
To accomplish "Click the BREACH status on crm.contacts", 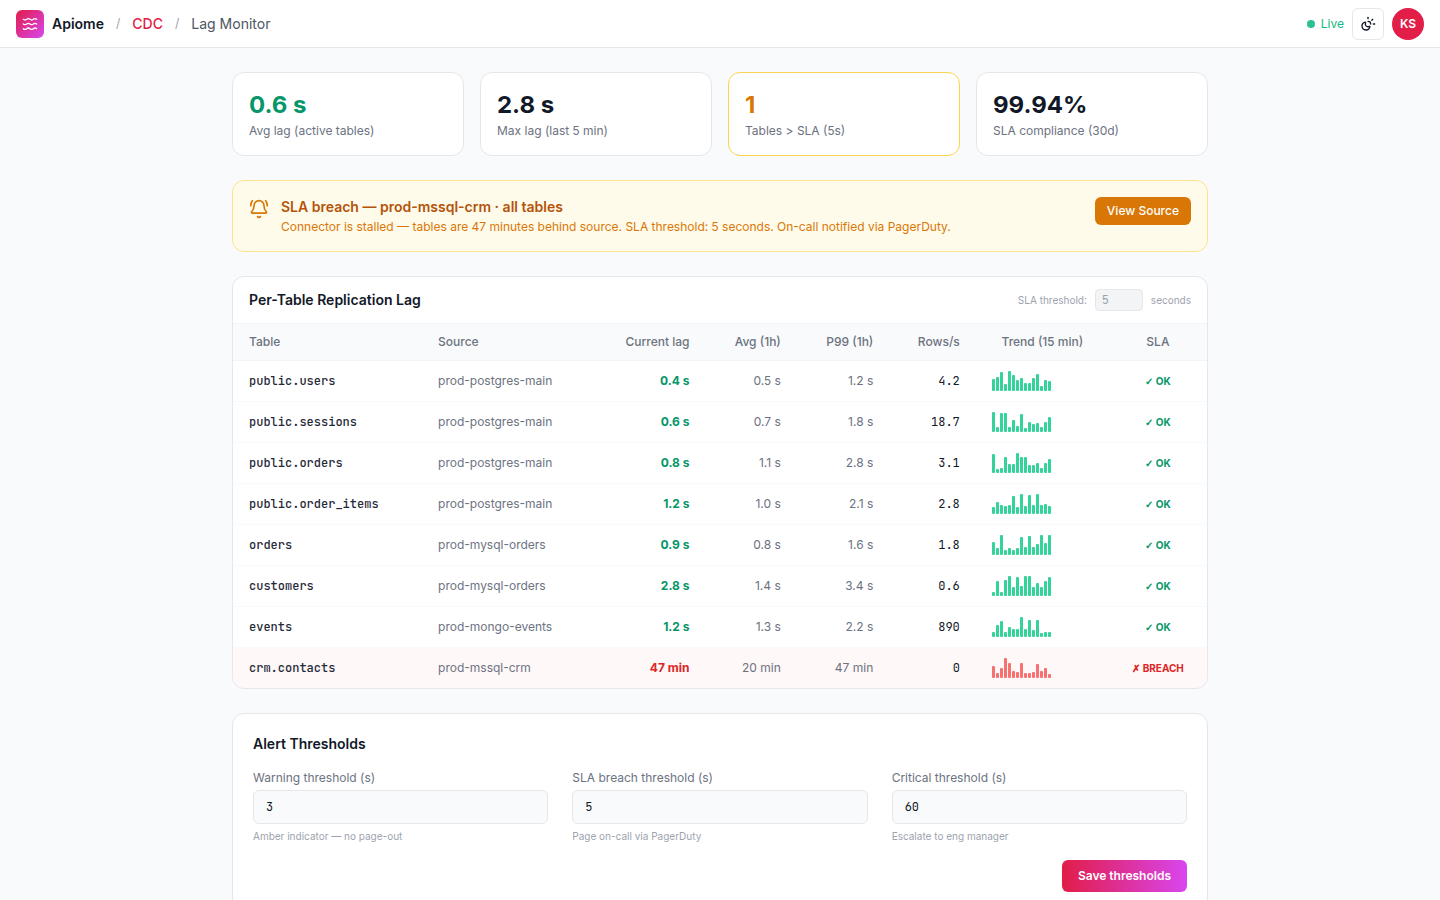I will [x=1157, y=668].
